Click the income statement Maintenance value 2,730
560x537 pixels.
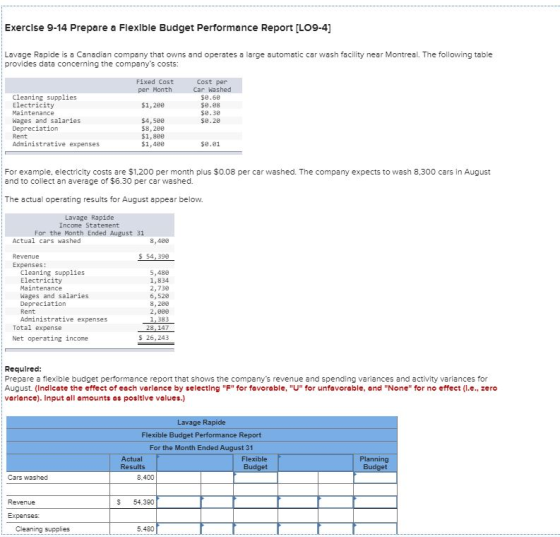point(159,288)
